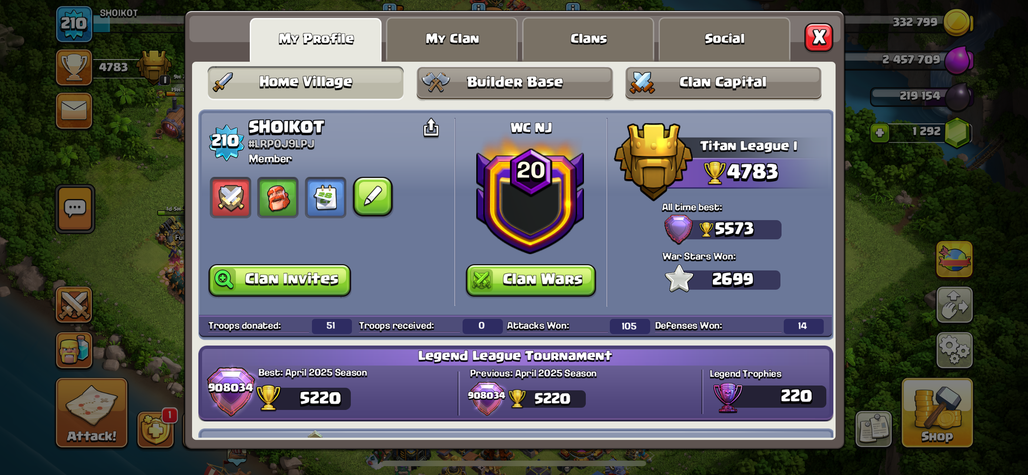
Task: Select the green barbarian label badge
Action: tap(278, 197)
